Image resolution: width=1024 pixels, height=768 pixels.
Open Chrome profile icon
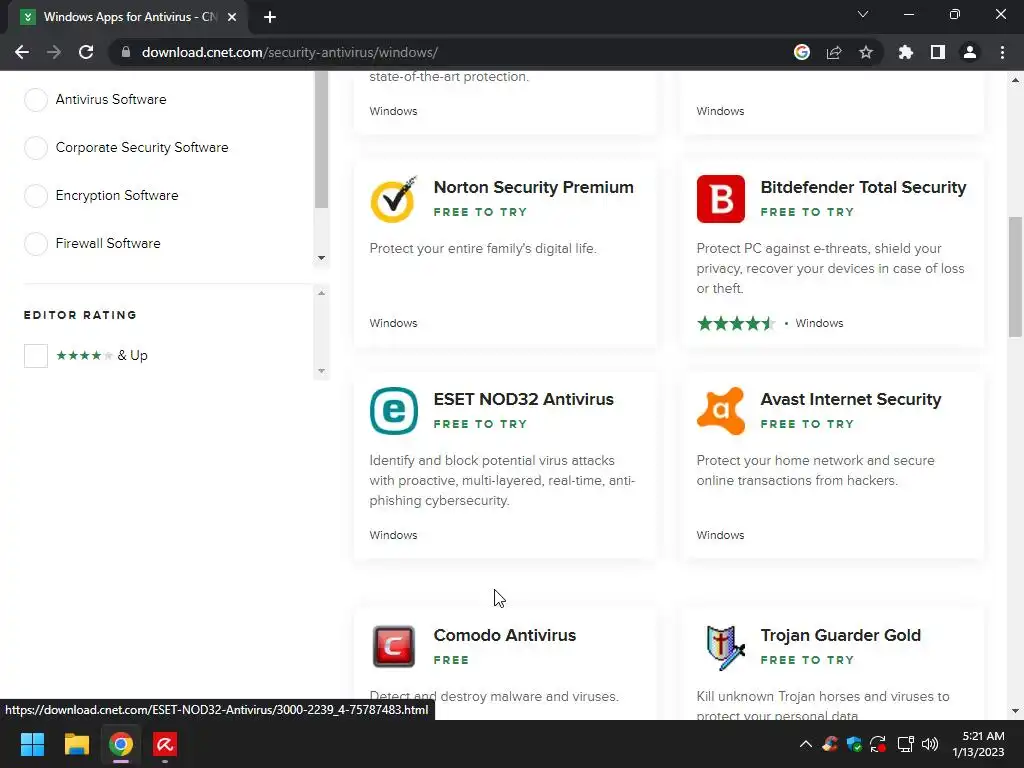pyautogui.click(x=970, y=52)
